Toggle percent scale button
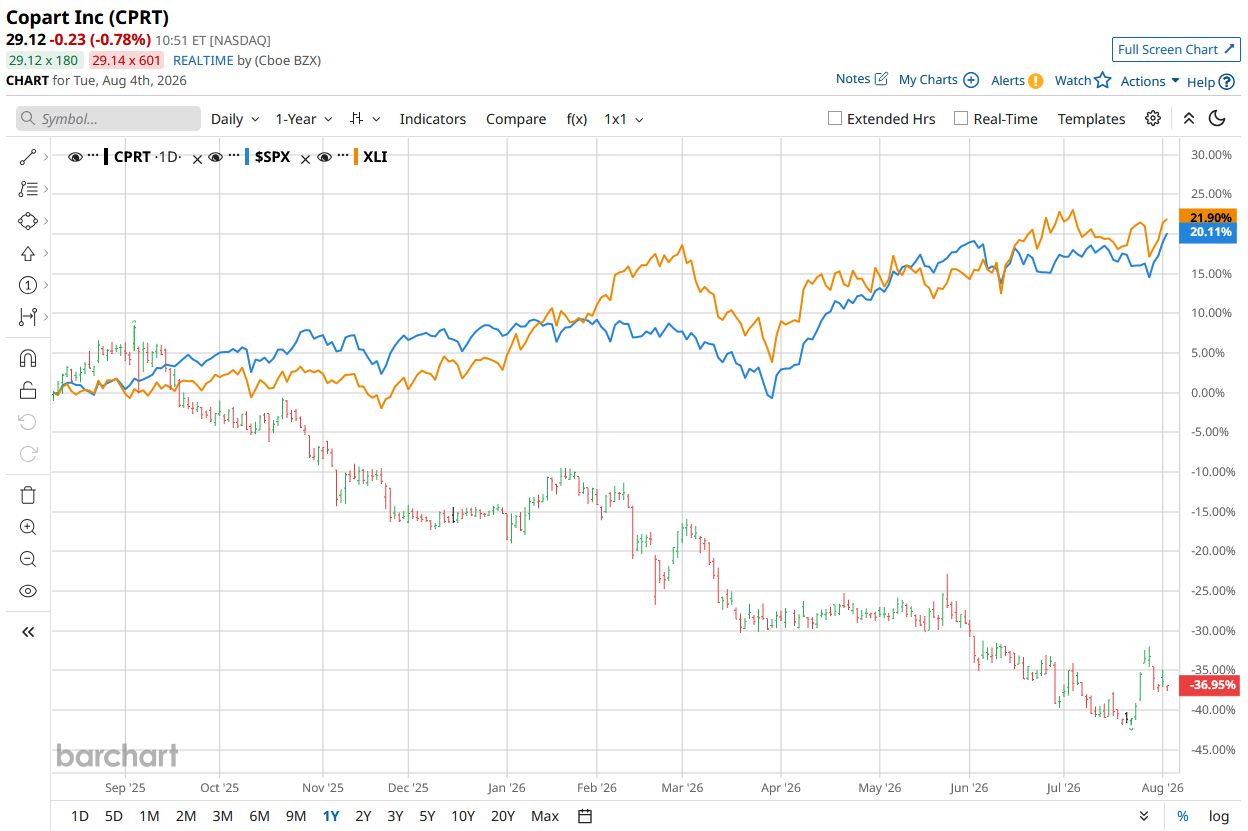 click(x=1183, y=816)
